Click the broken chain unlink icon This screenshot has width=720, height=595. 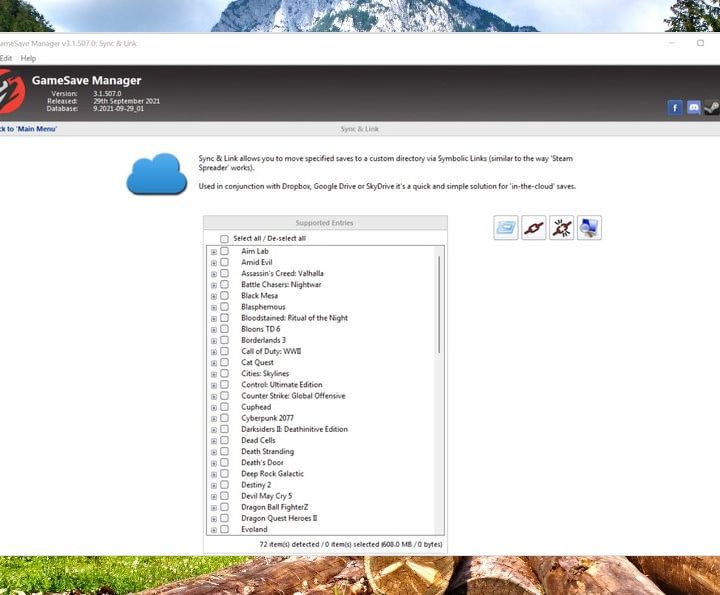tap(561, 228)
